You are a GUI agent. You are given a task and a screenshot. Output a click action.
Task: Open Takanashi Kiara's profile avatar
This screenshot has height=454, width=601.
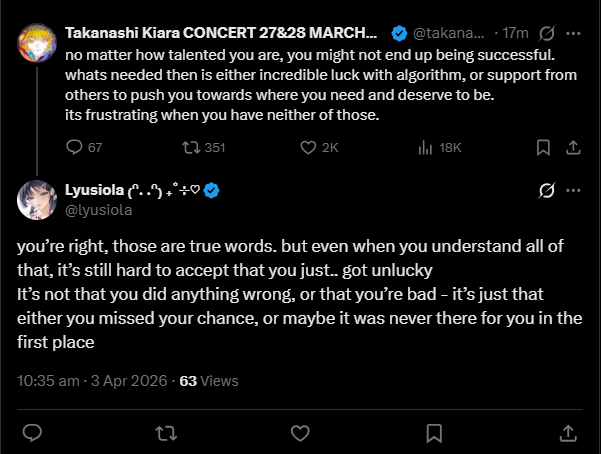[34, 42]
